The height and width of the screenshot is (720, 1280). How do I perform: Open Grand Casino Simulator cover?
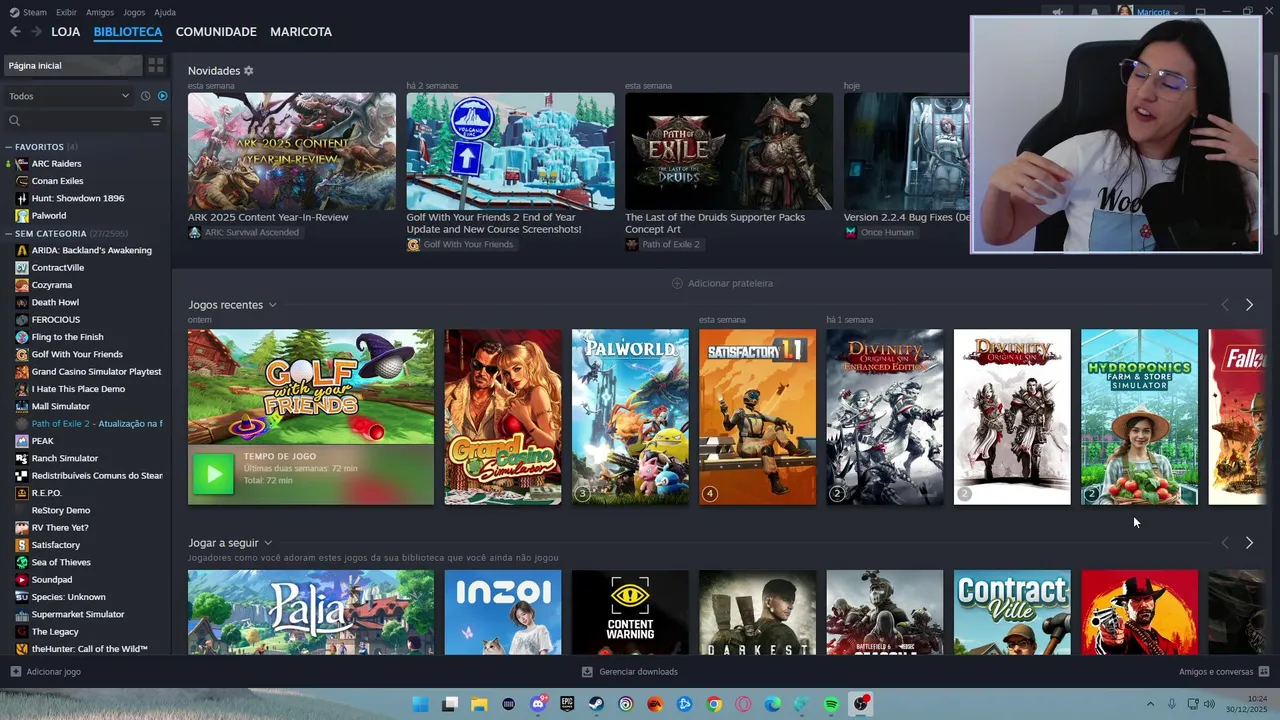click(x=503, y=417)
